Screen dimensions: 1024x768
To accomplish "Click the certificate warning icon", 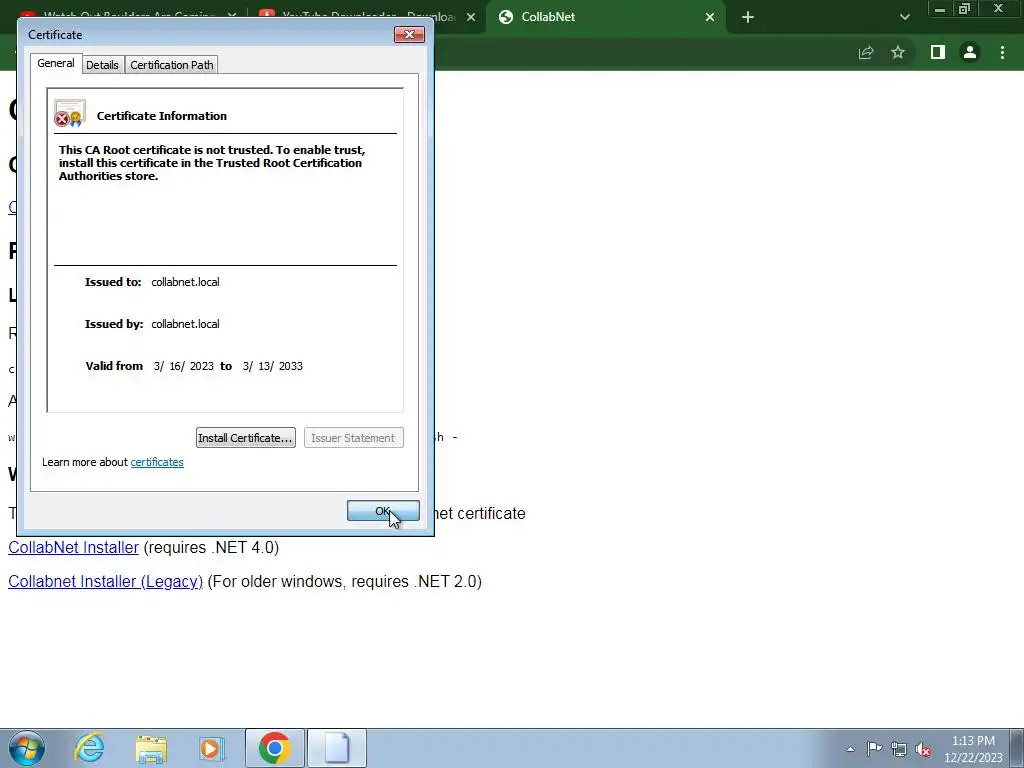I will [70, 113].
